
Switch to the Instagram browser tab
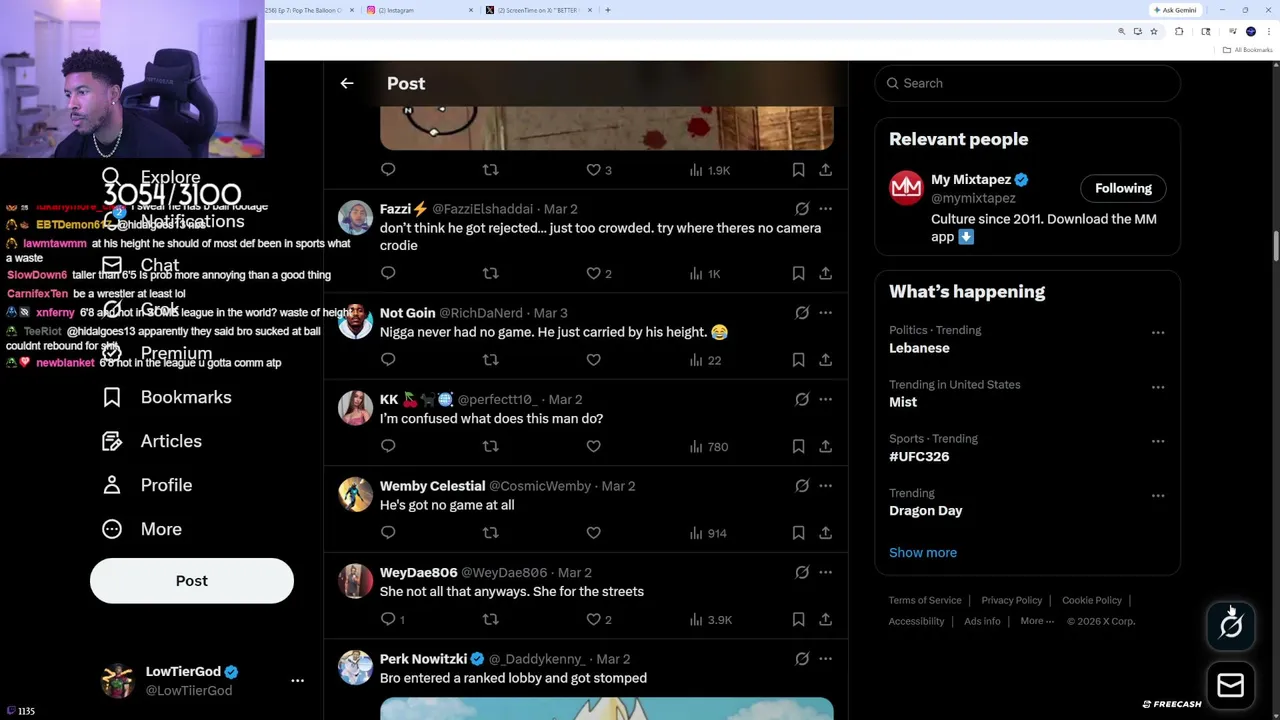coord(418,10)
